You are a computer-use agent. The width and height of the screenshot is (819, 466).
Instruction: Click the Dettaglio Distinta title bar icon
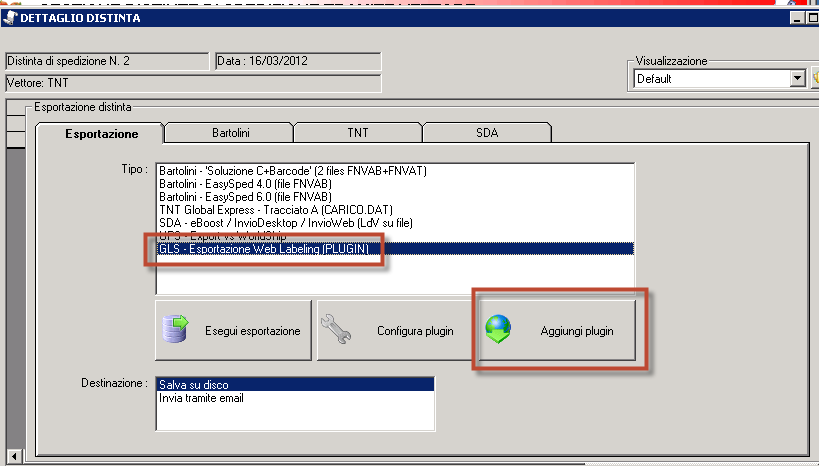click(9, 18)
